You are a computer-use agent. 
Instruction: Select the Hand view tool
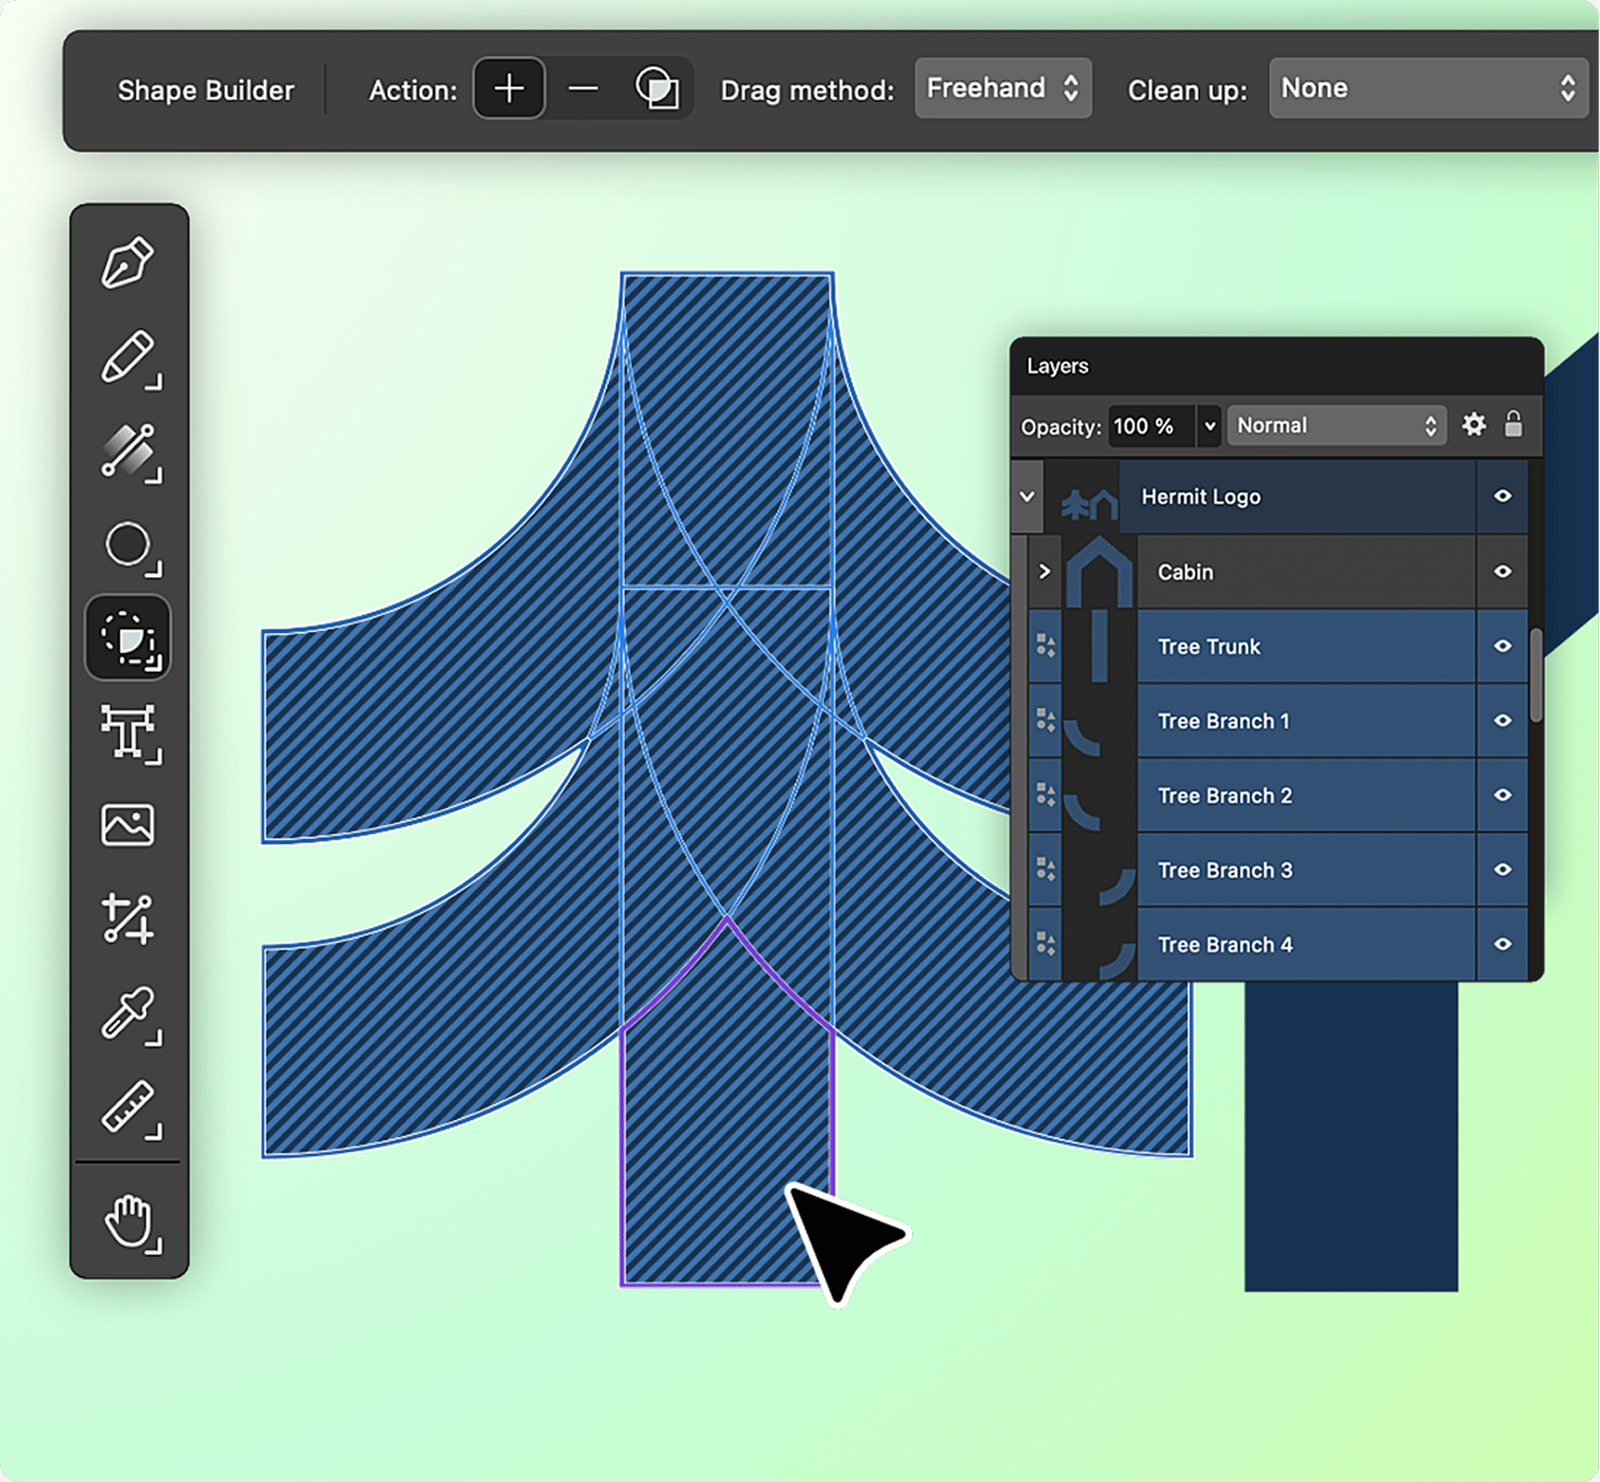(128, 1222)
